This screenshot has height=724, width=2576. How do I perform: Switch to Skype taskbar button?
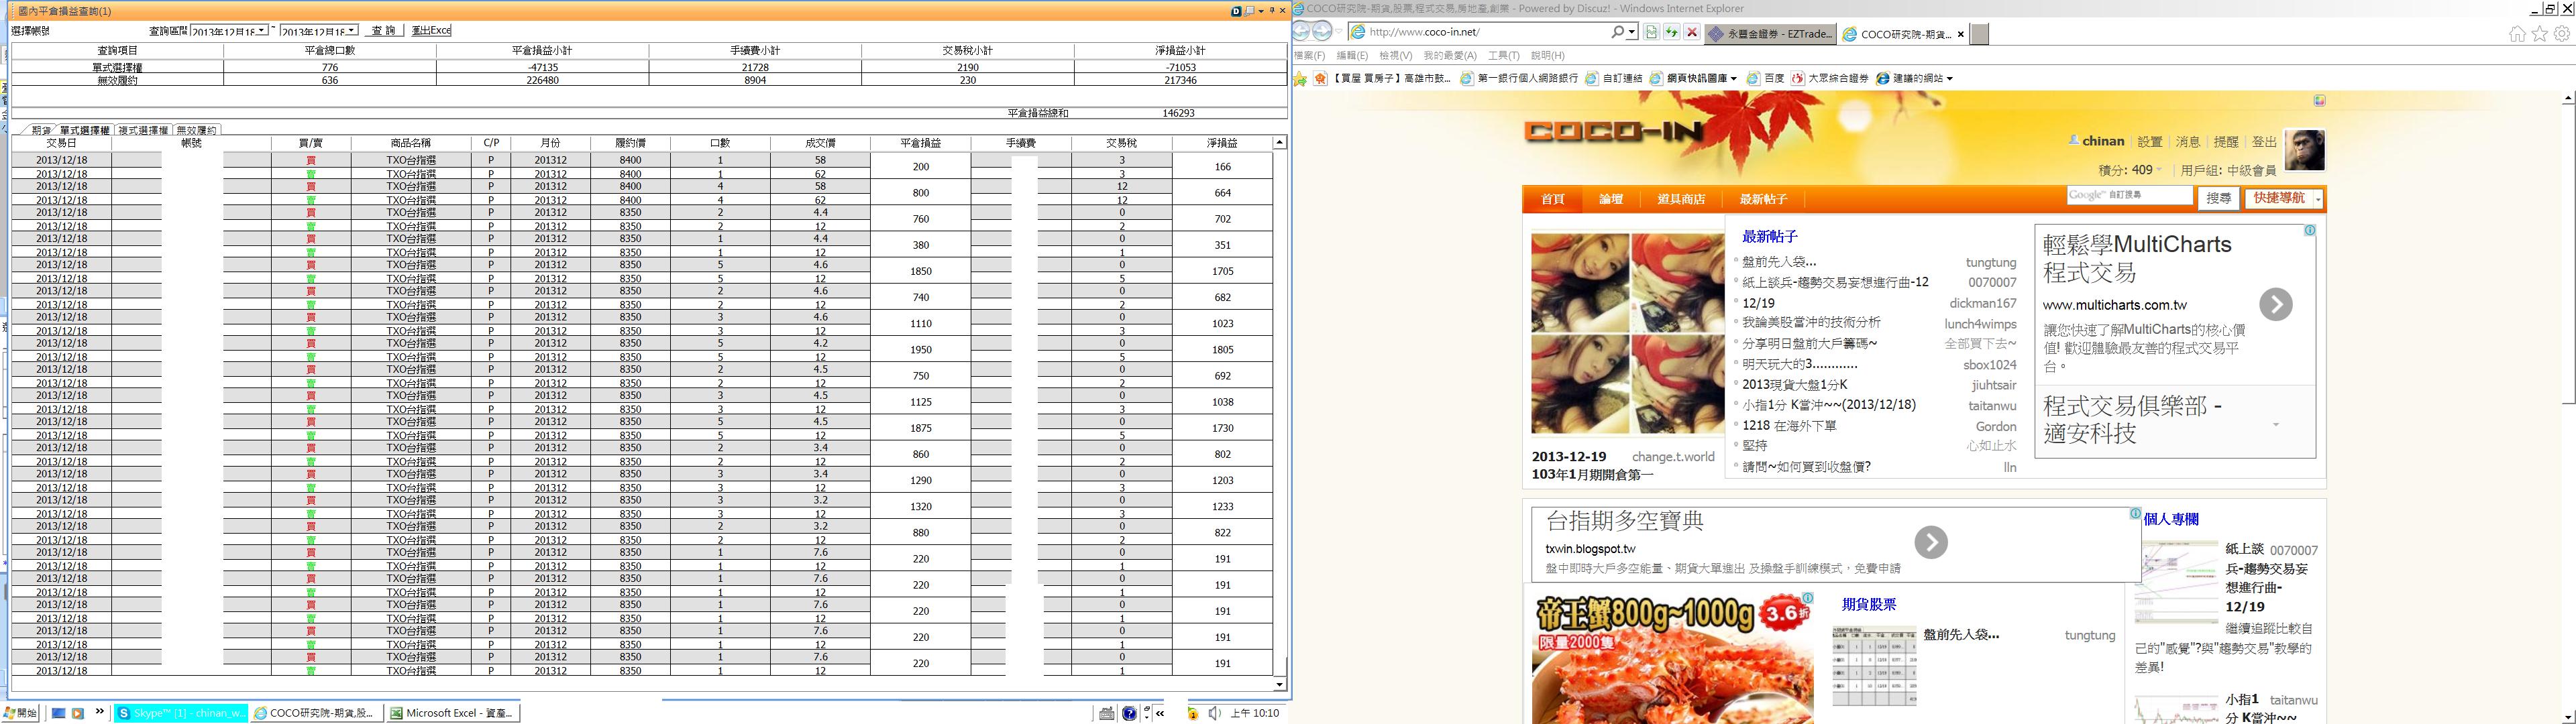pyautogui.click(x=181, y=713)
